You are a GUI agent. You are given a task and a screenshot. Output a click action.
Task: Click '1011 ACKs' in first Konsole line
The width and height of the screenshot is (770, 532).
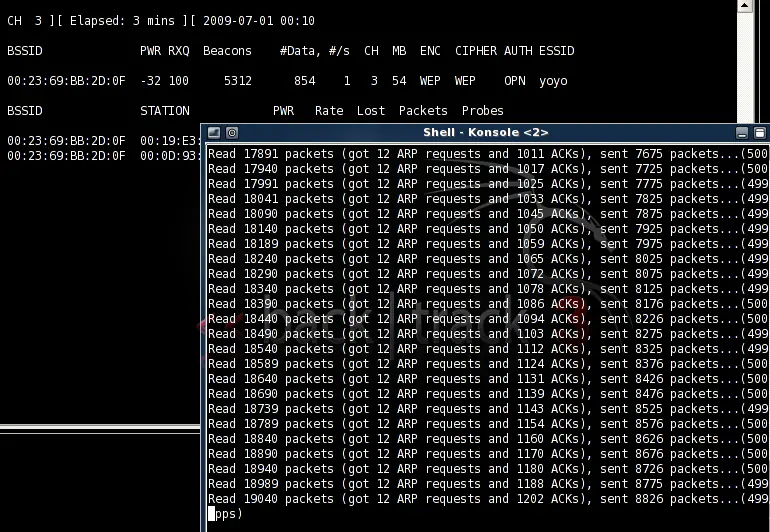point(550,154)
